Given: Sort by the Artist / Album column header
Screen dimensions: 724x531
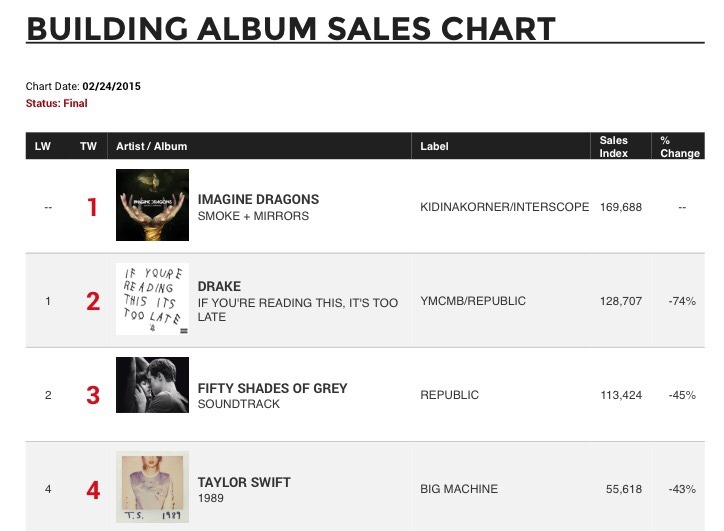Looking at the screenshot, I should click(151, 146).
